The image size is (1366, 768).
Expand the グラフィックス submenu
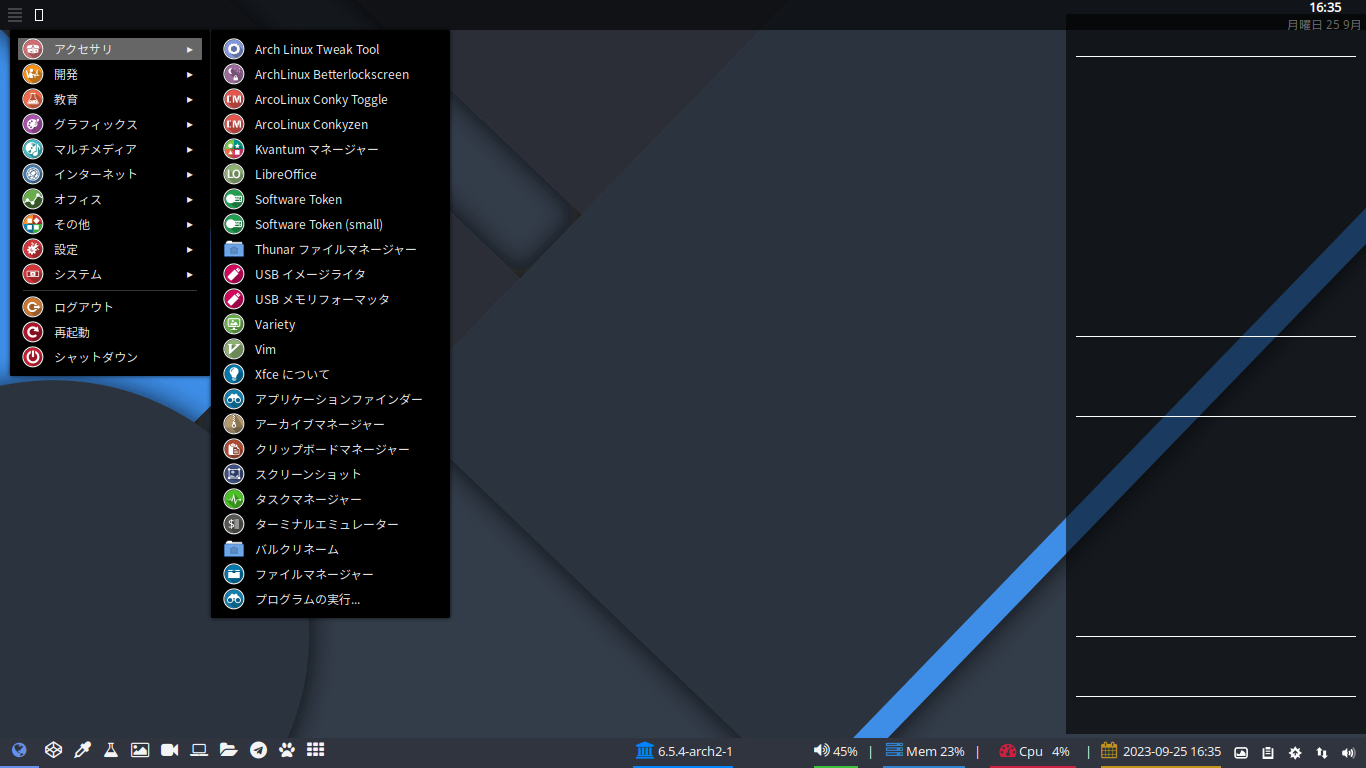point(110,124)
